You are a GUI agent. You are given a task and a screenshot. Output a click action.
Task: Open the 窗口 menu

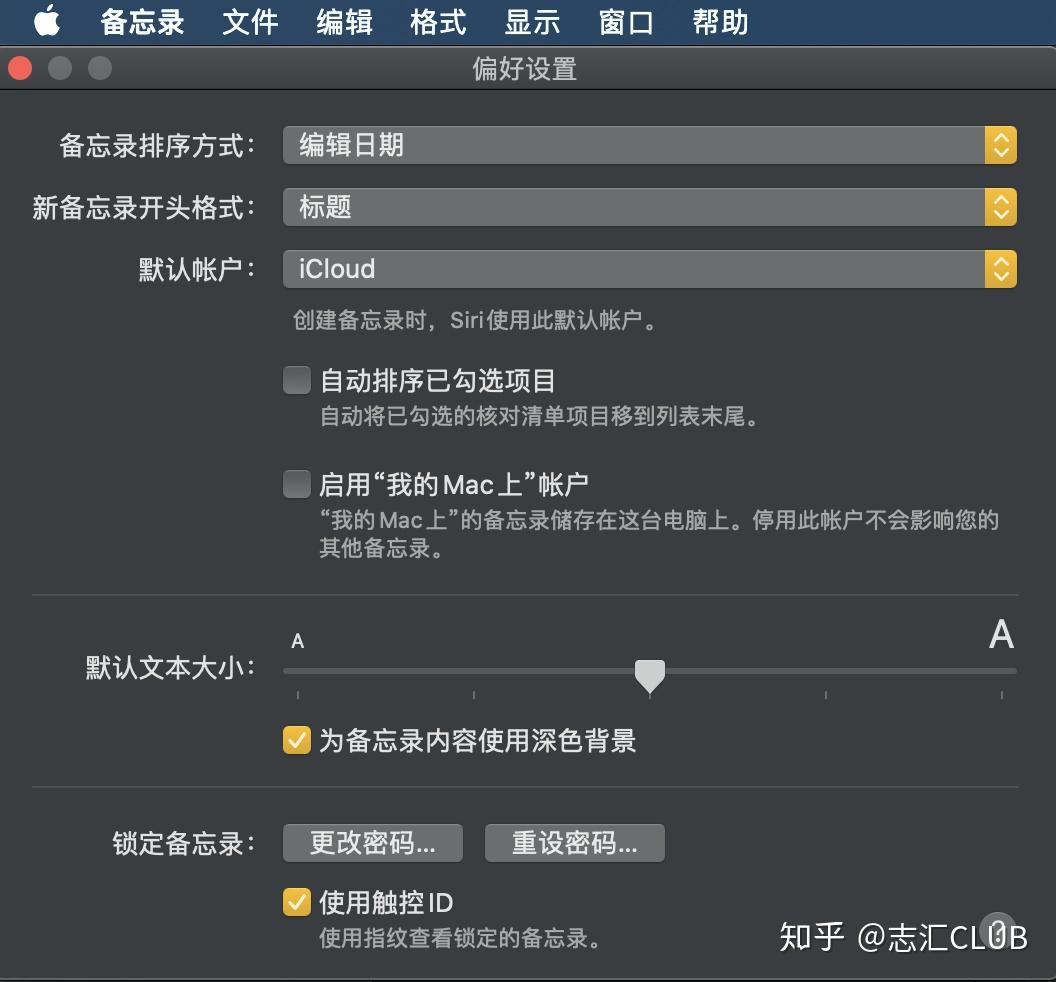coord(625,22)
